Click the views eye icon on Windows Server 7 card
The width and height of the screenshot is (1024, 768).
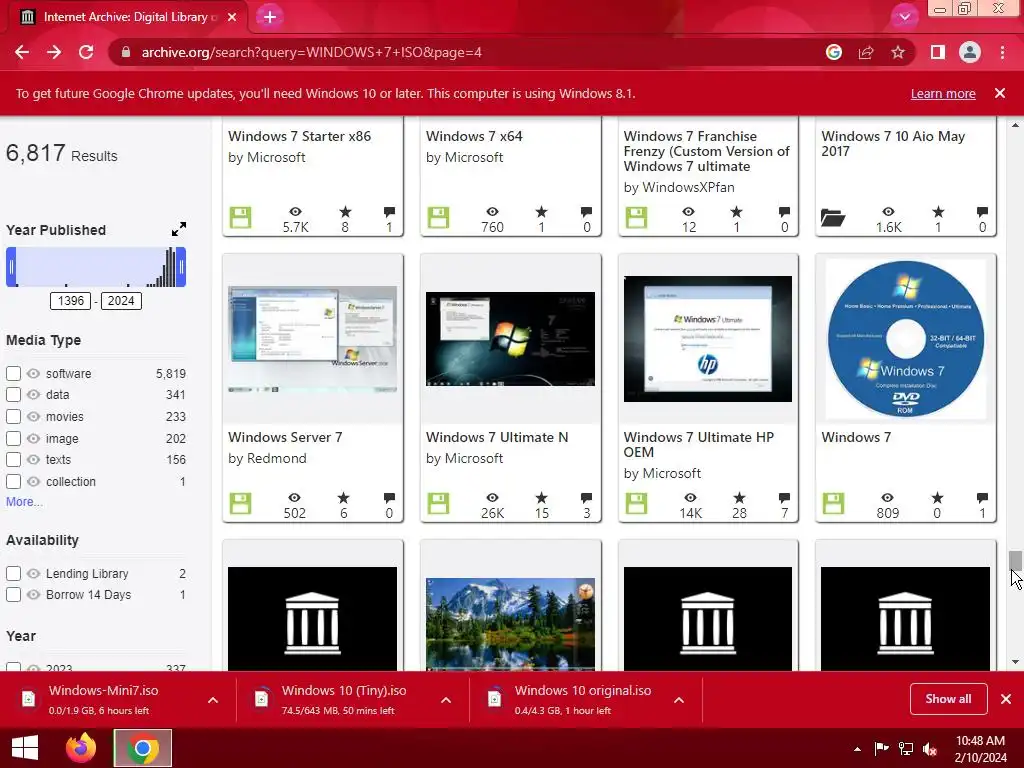(x=295, y=498)
